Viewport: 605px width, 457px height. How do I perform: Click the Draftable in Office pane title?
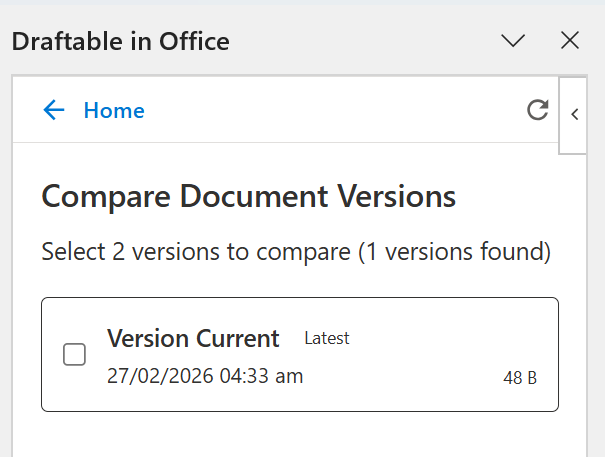(x=121, y=41)
